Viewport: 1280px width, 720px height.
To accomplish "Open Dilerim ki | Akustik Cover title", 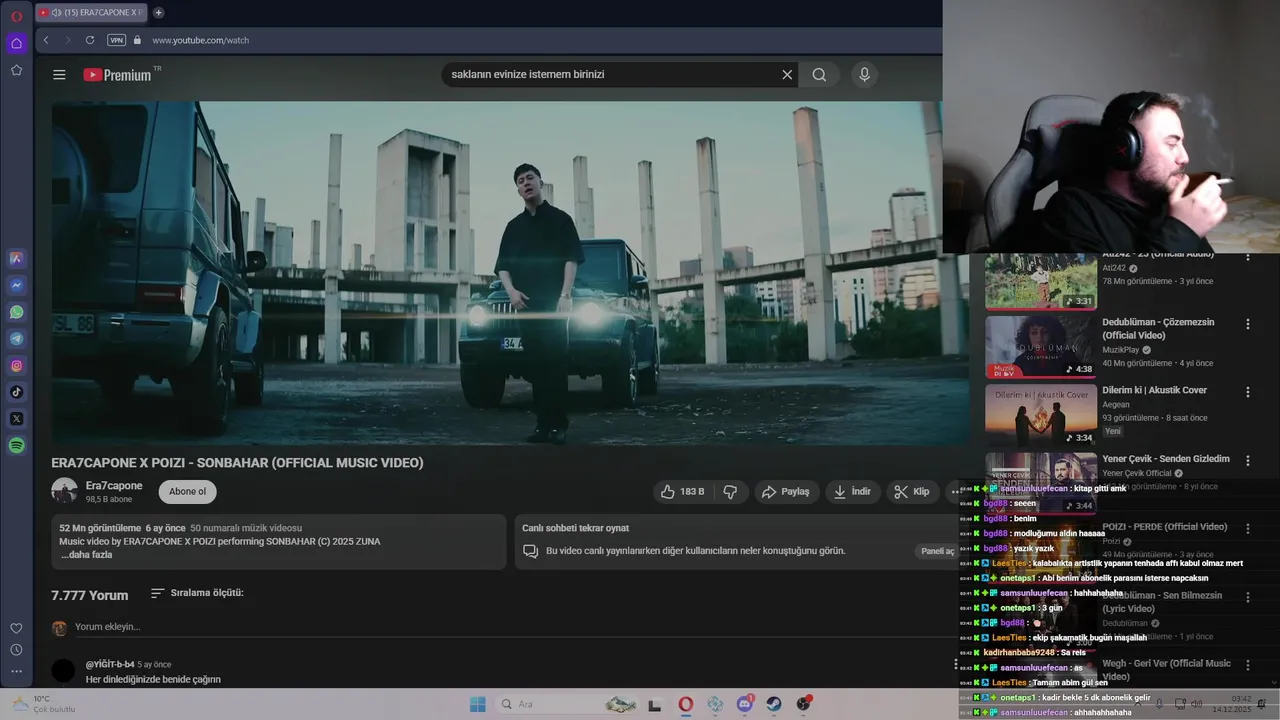I will (x=1155, y=391).
